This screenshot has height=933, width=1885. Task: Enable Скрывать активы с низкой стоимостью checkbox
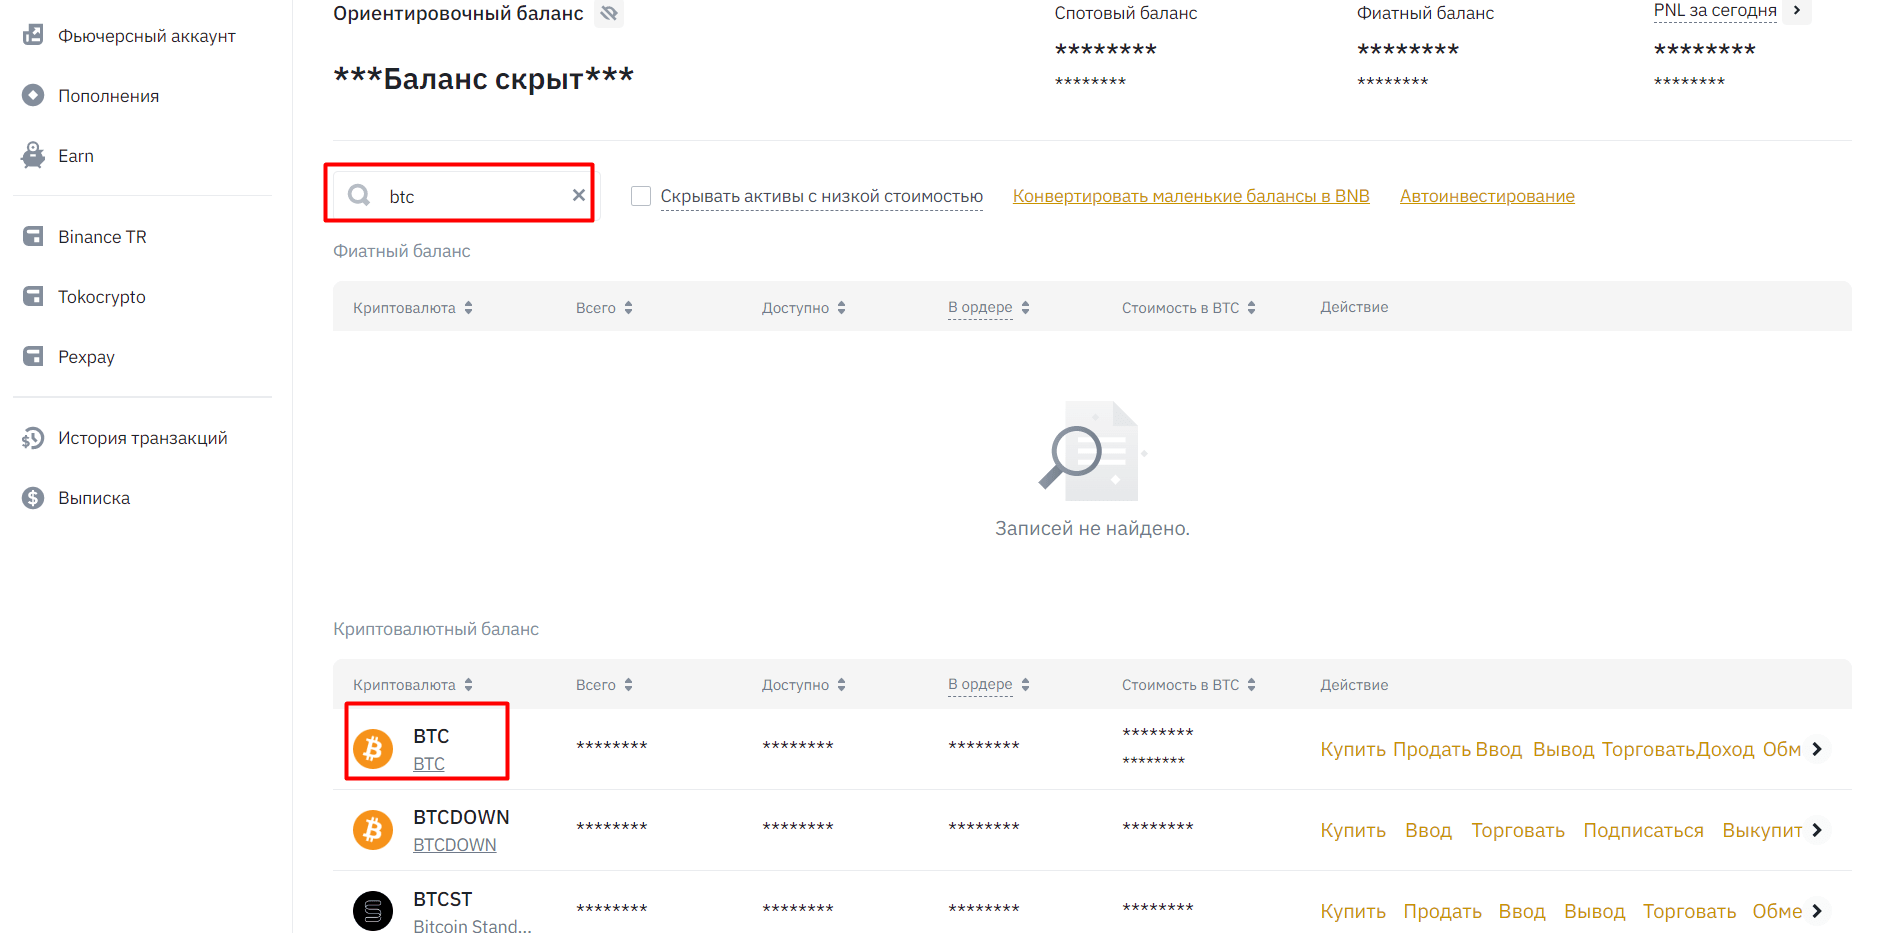coord(641,196)
